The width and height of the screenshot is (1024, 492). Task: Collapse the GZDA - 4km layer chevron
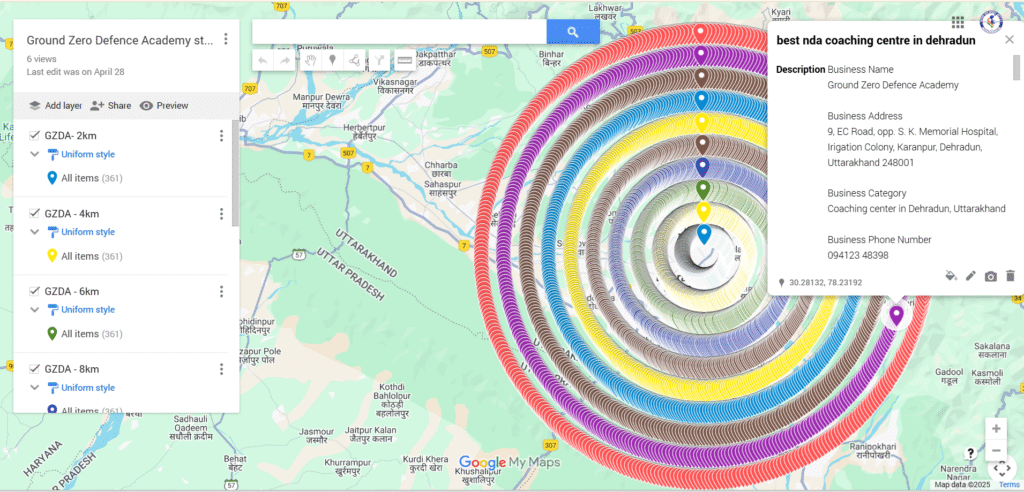click(x=35, y=232)
